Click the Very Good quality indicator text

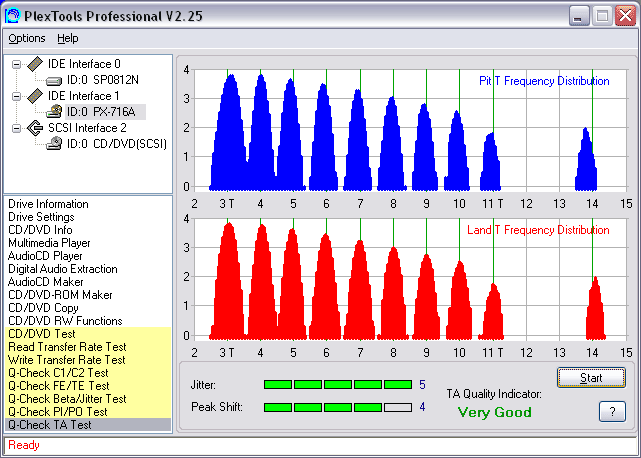[x=495, y=412]
